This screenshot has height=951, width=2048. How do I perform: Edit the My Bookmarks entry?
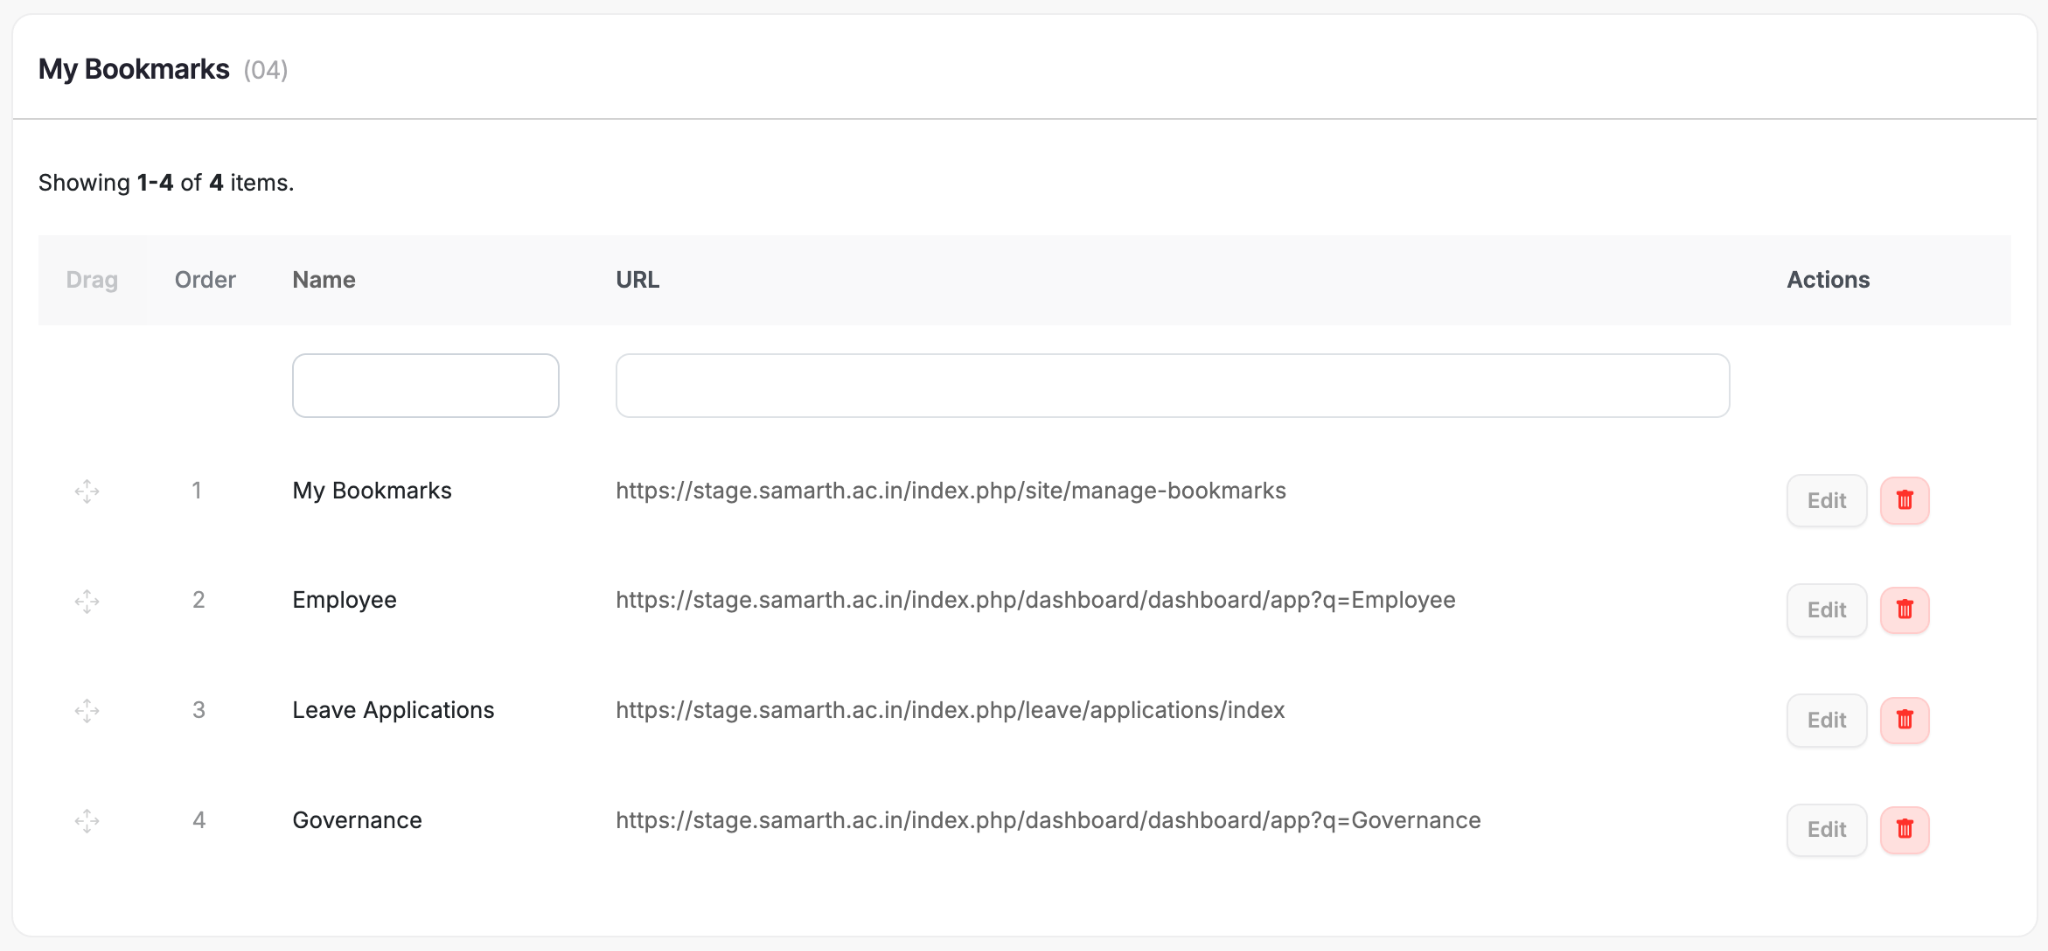tap(1826, 501)
